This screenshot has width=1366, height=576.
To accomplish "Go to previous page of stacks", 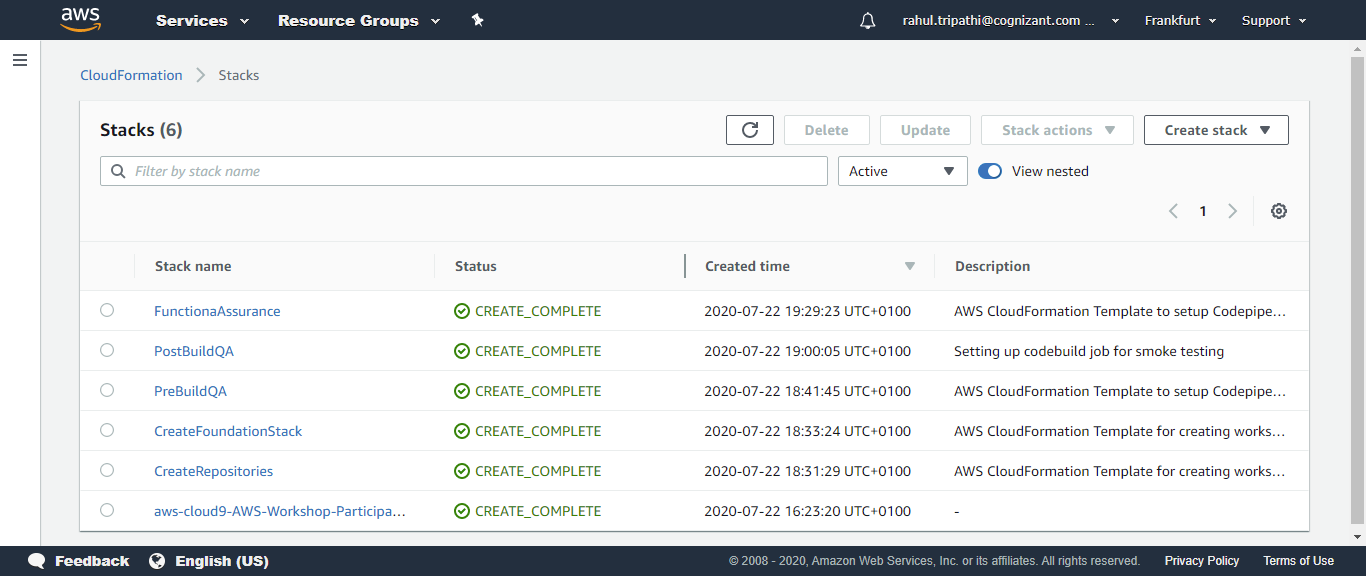I will tap(1174, 211).
